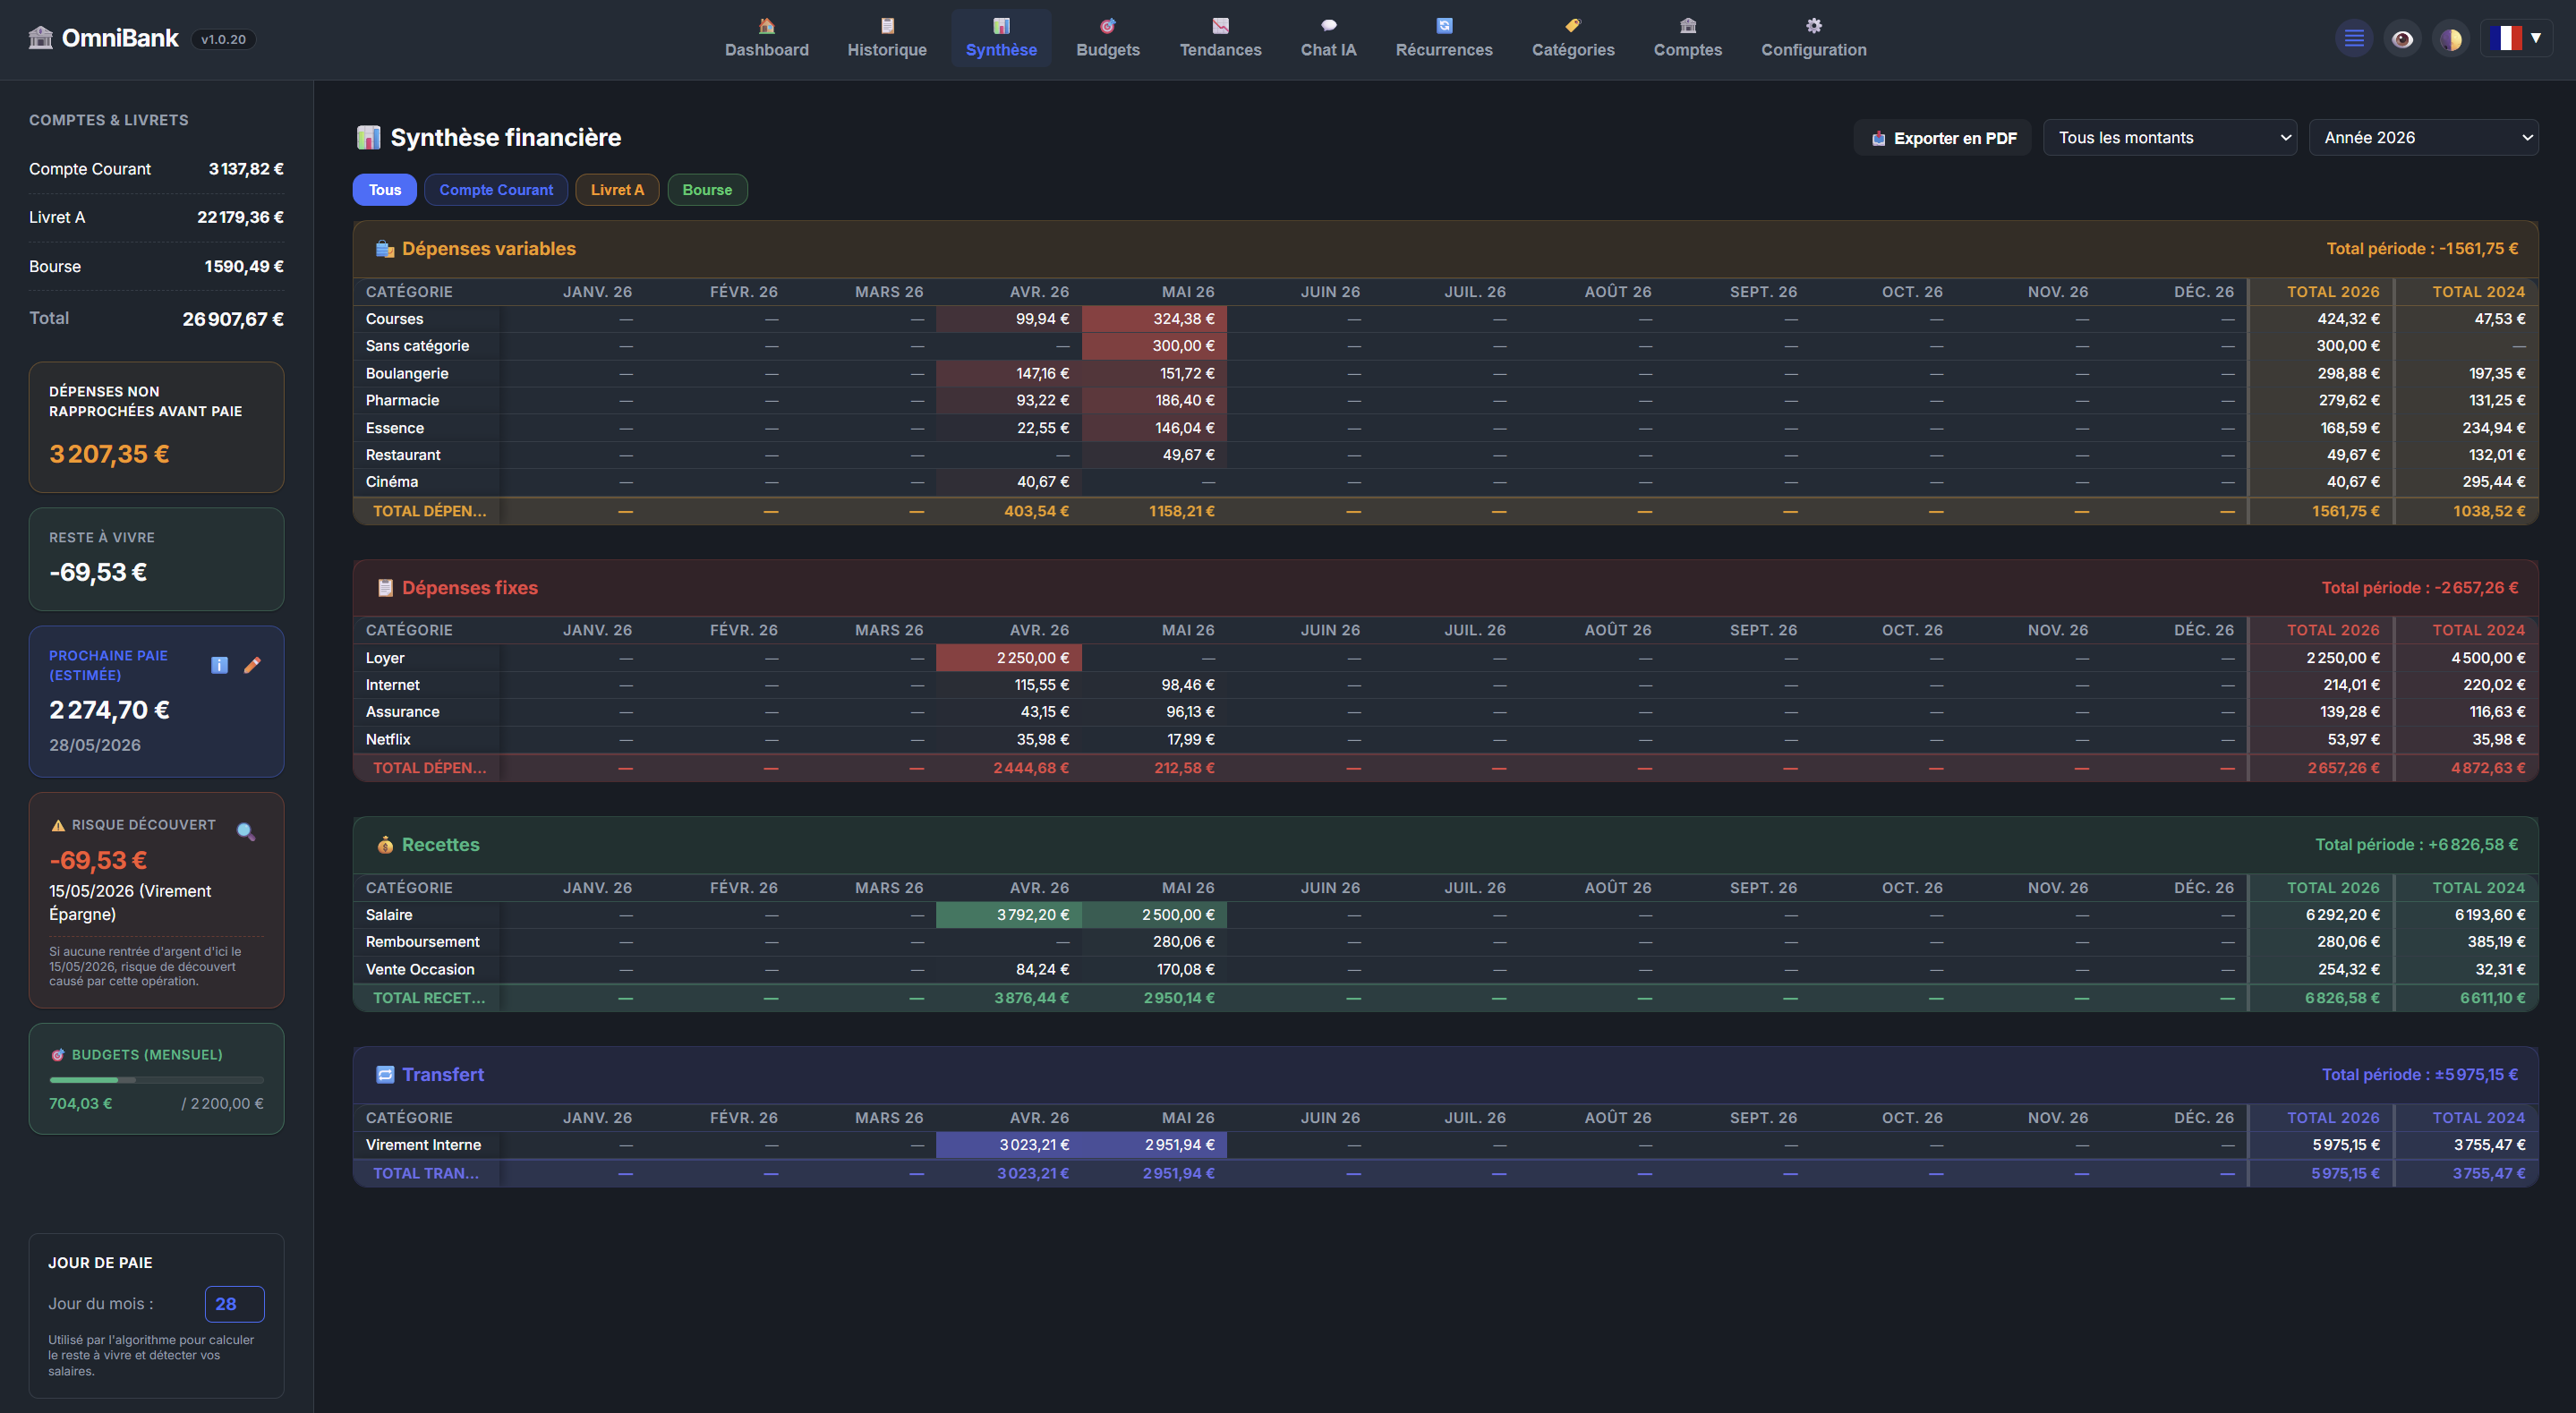This screenshot has width=2576, height=1413.
Task: Click the info icon on Prochaine Paie card
Action: [x=219, y=665]
